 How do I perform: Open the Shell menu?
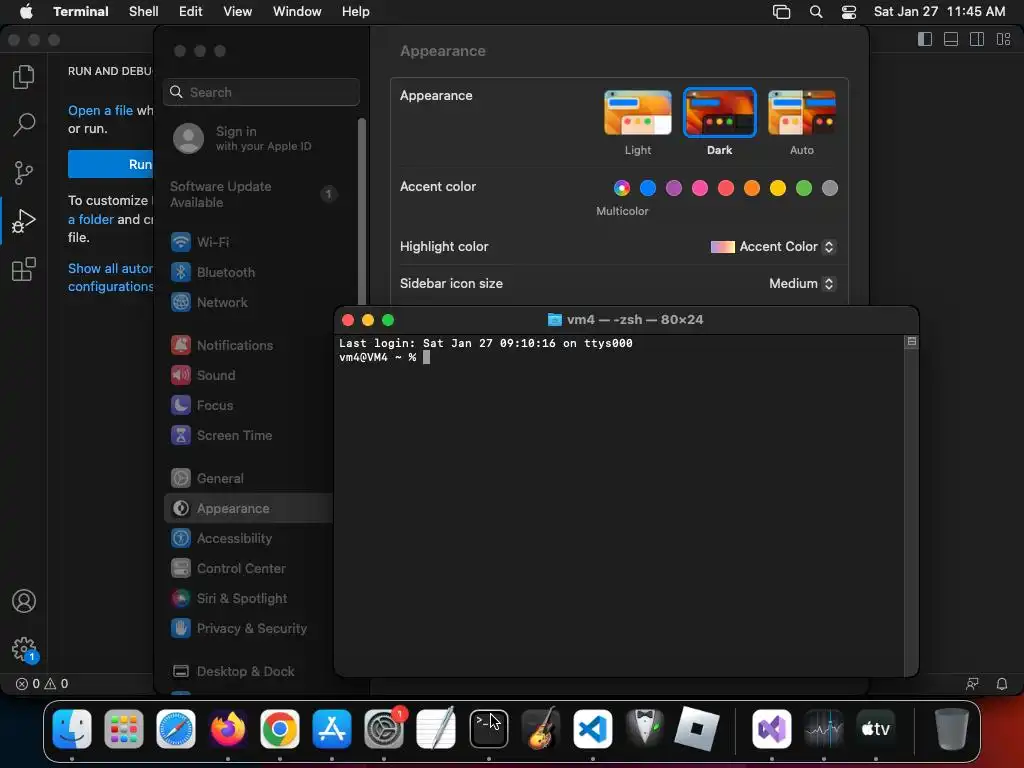tap(144, 12)
